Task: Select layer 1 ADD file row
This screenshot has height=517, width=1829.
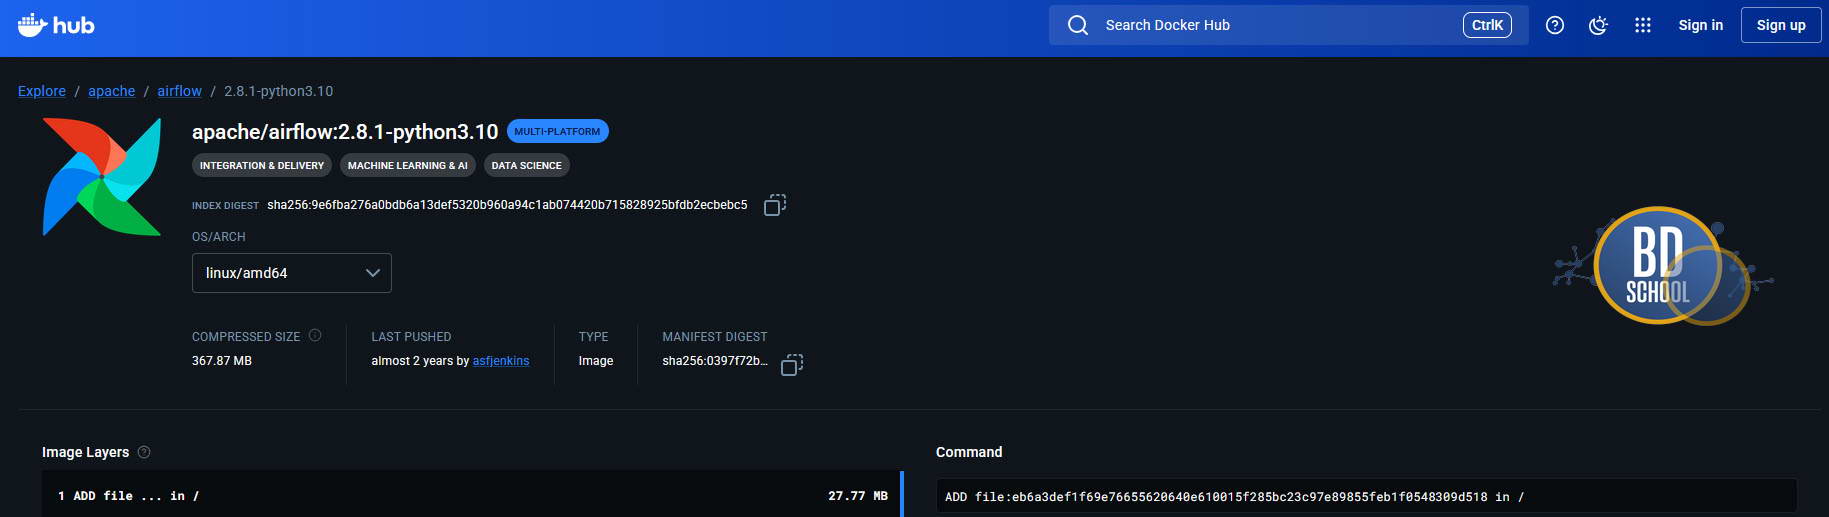Action: point(471,496)
